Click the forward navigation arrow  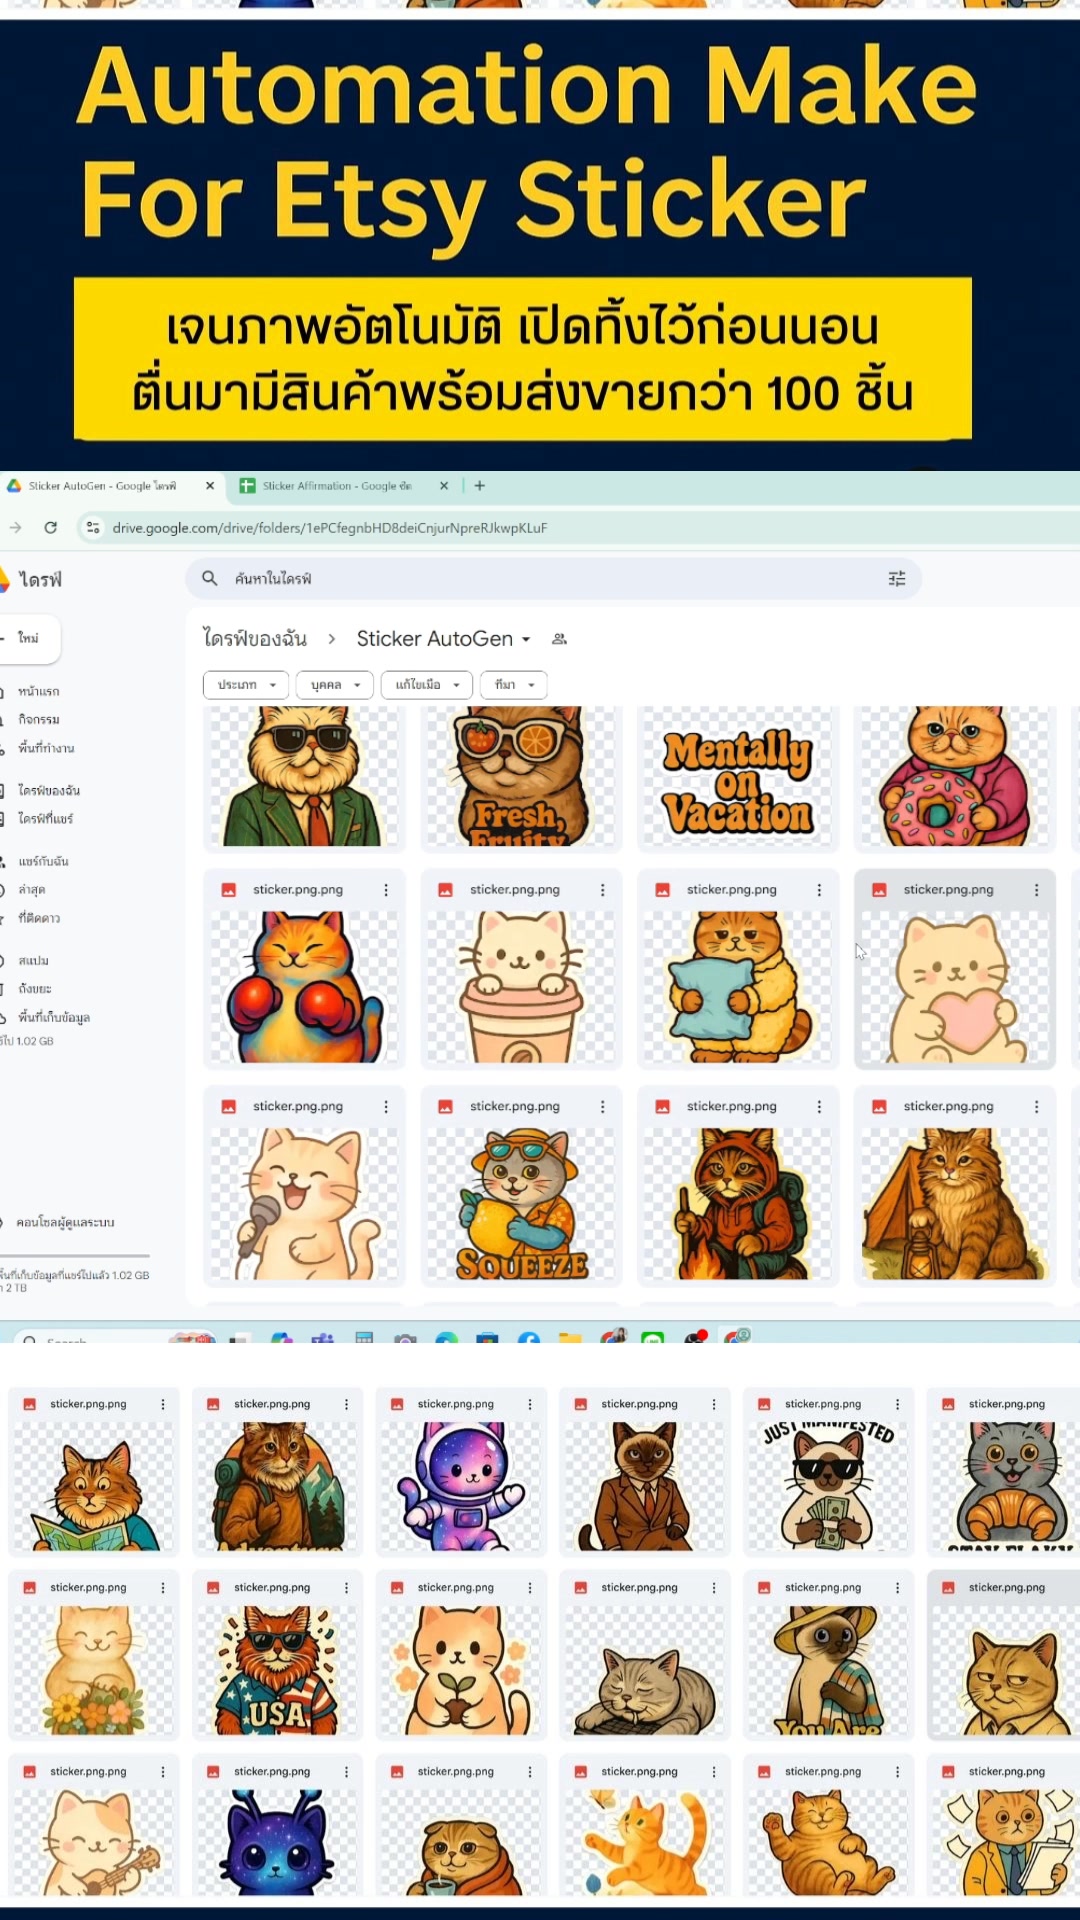(15, 527)
